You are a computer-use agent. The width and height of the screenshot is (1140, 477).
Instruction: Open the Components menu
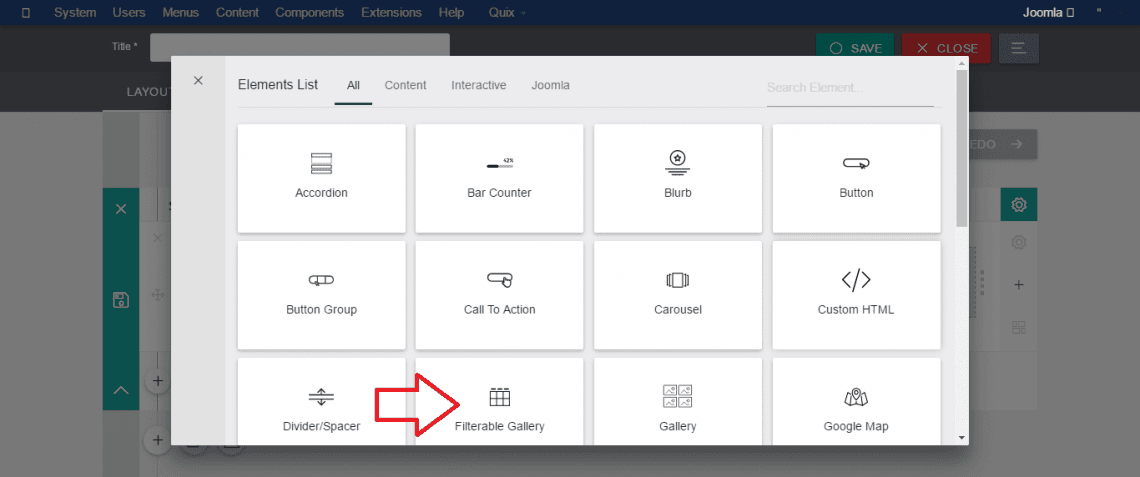pos(310,12)
